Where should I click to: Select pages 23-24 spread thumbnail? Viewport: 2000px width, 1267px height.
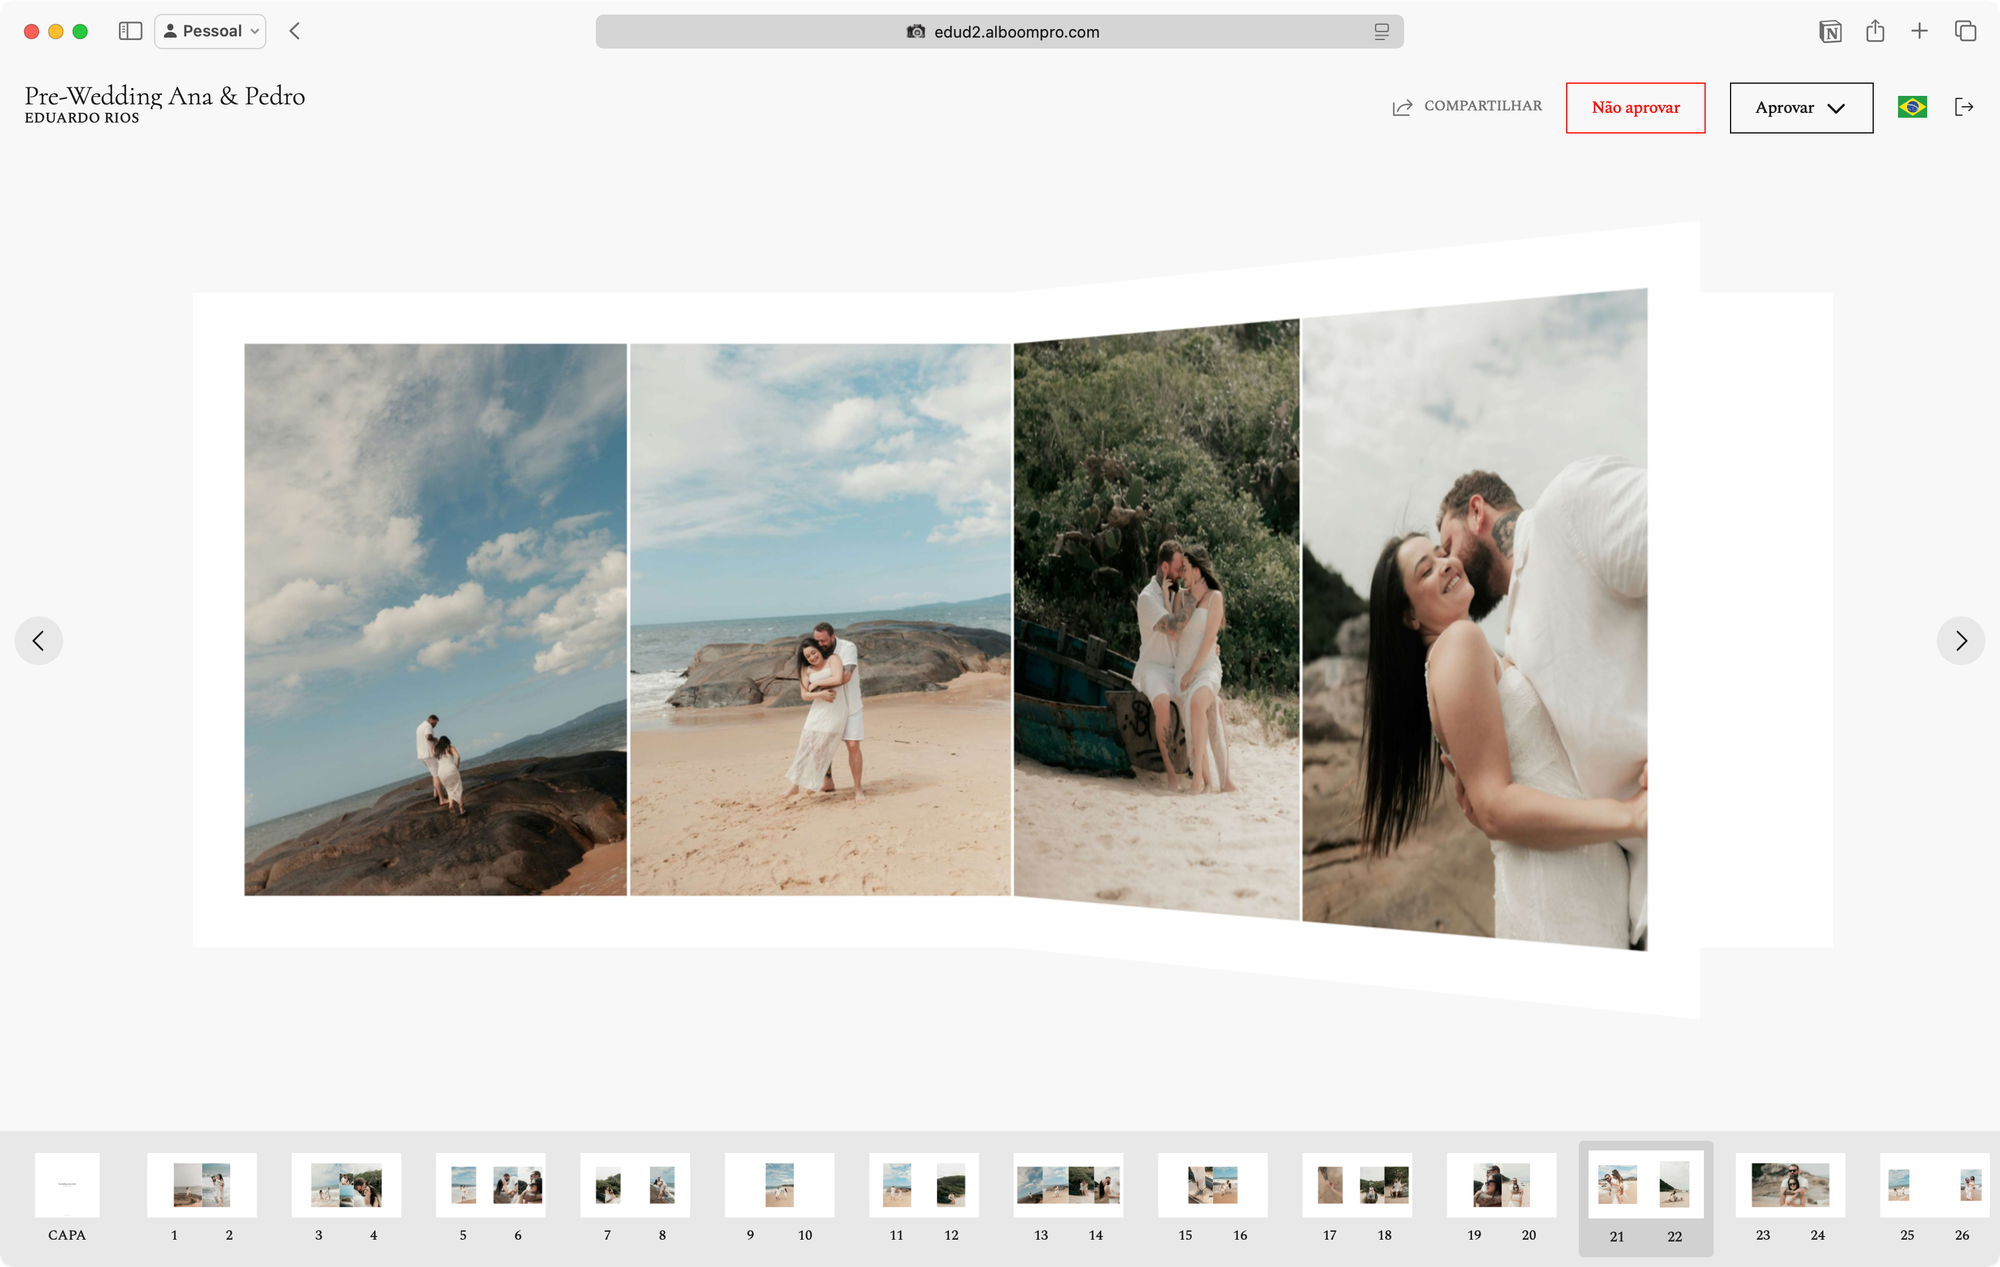[1790, 1186]
